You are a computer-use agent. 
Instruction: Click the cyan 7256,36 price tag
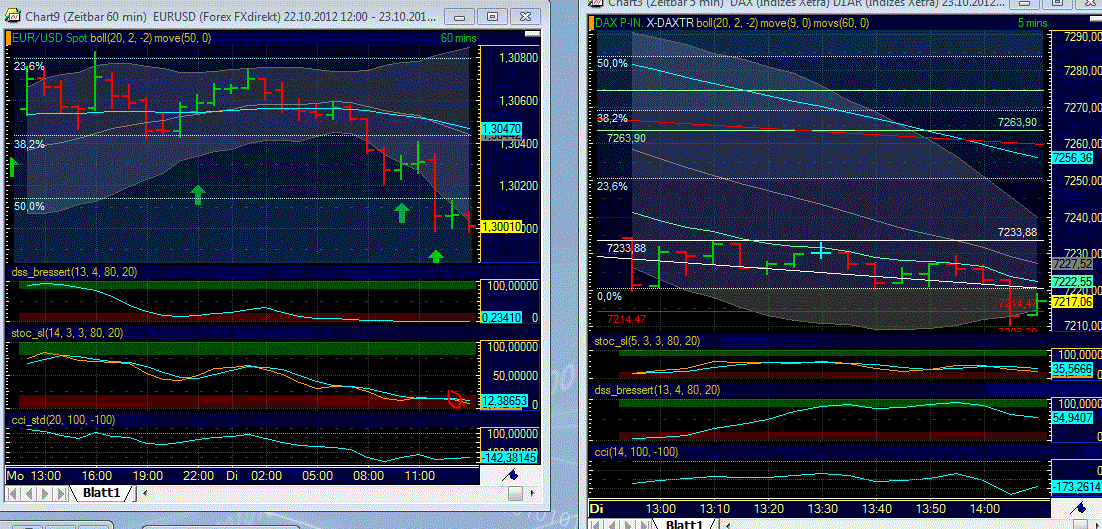pos(1072,158)
